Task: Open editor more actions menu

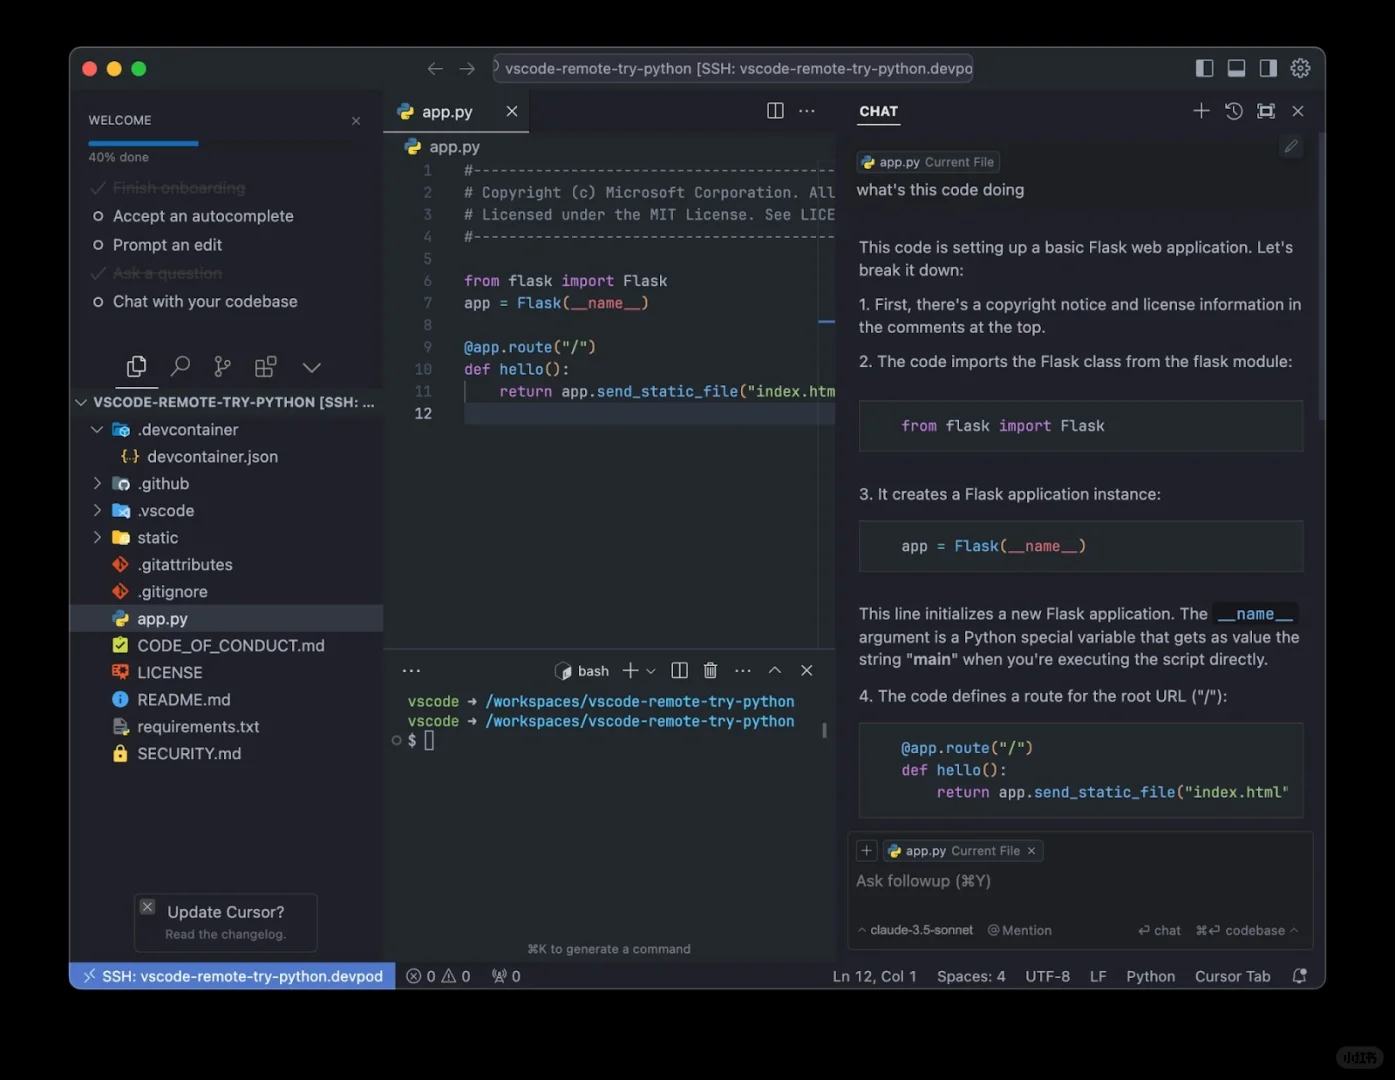Action: 807,111
